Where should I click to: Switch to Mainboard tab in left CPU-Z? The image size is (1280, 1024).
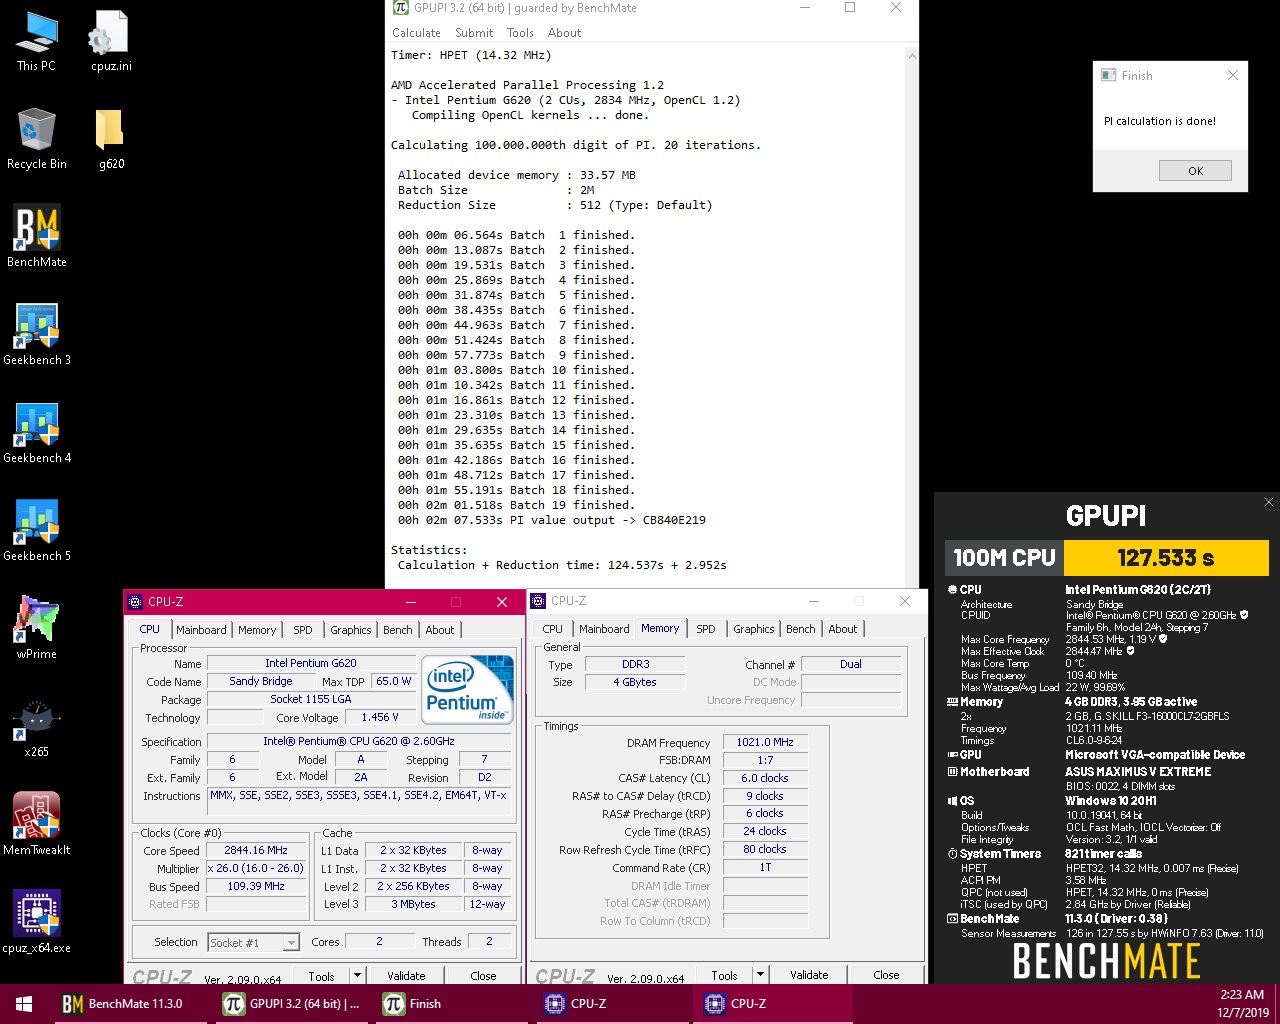coord(201,630)
